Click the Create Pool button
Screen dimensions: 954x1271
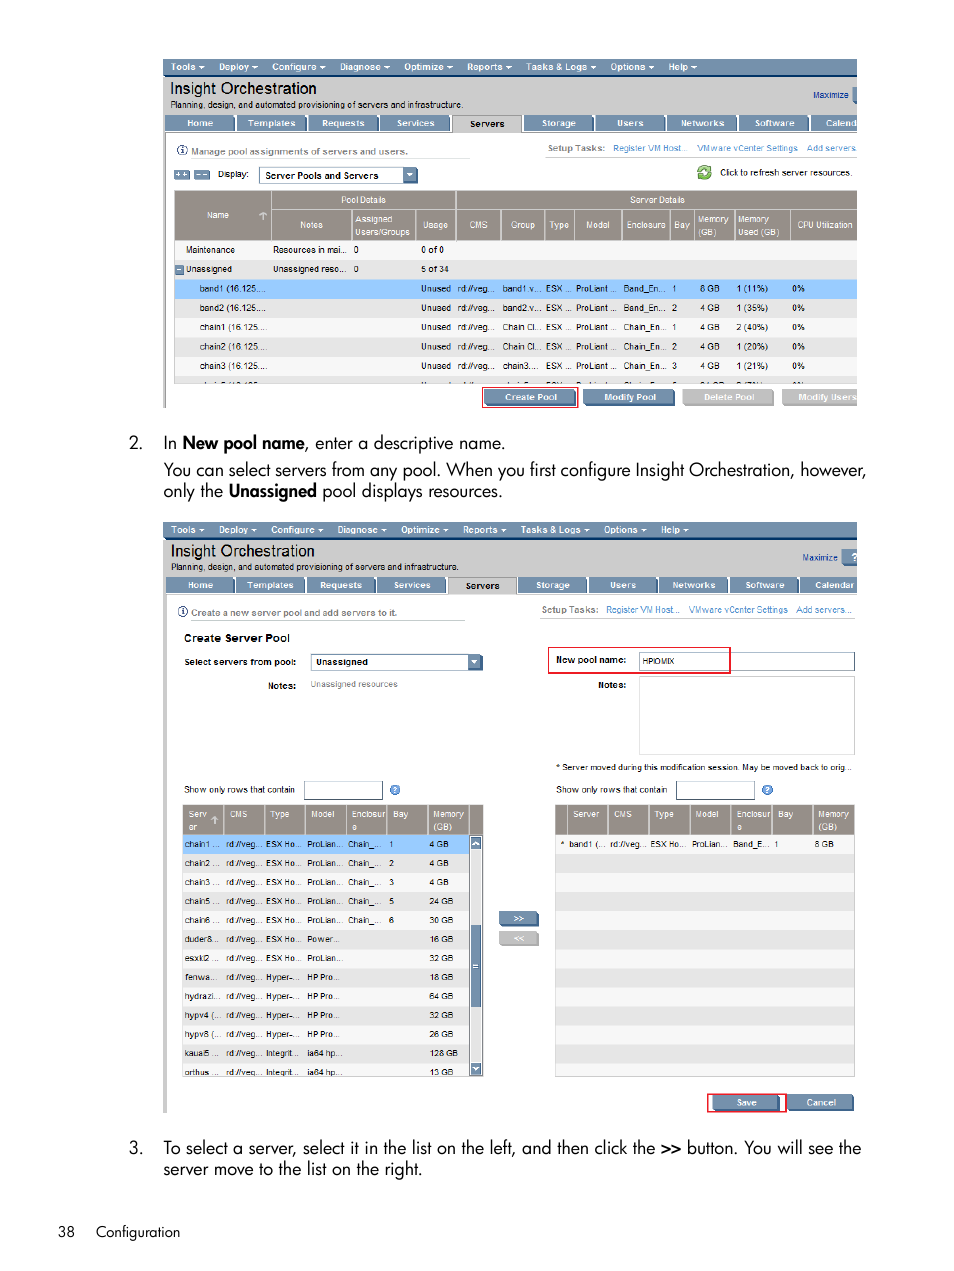point(531,397)
